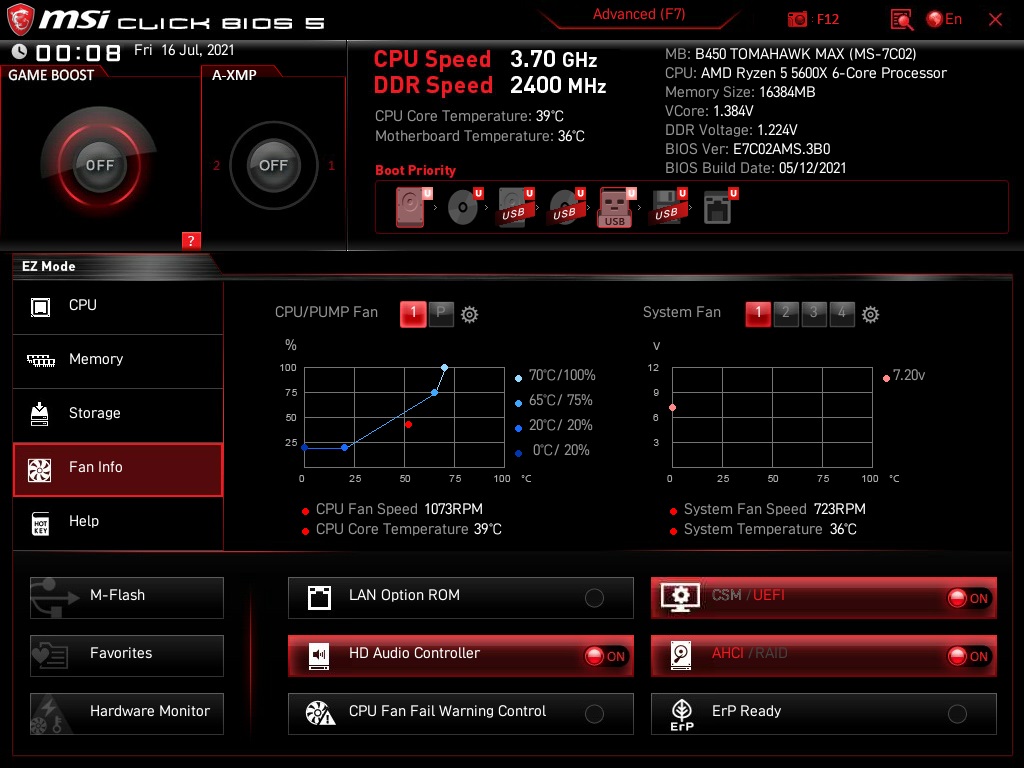Click the ErP leaf icon
The height and width of the screenshot is (768, 1024).
[x=682, y=715]
